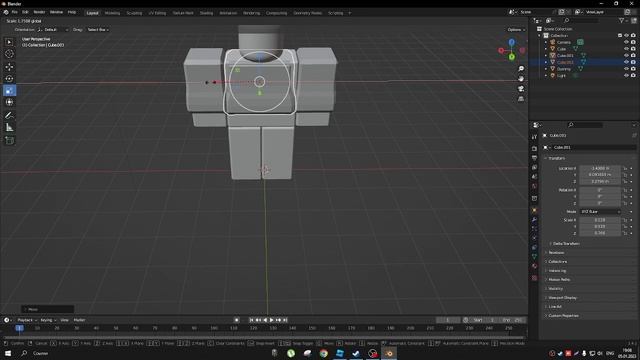Click the red X axis gizmo
The width and height of the screenshot is (640, 360).
(x=501, y=51)
